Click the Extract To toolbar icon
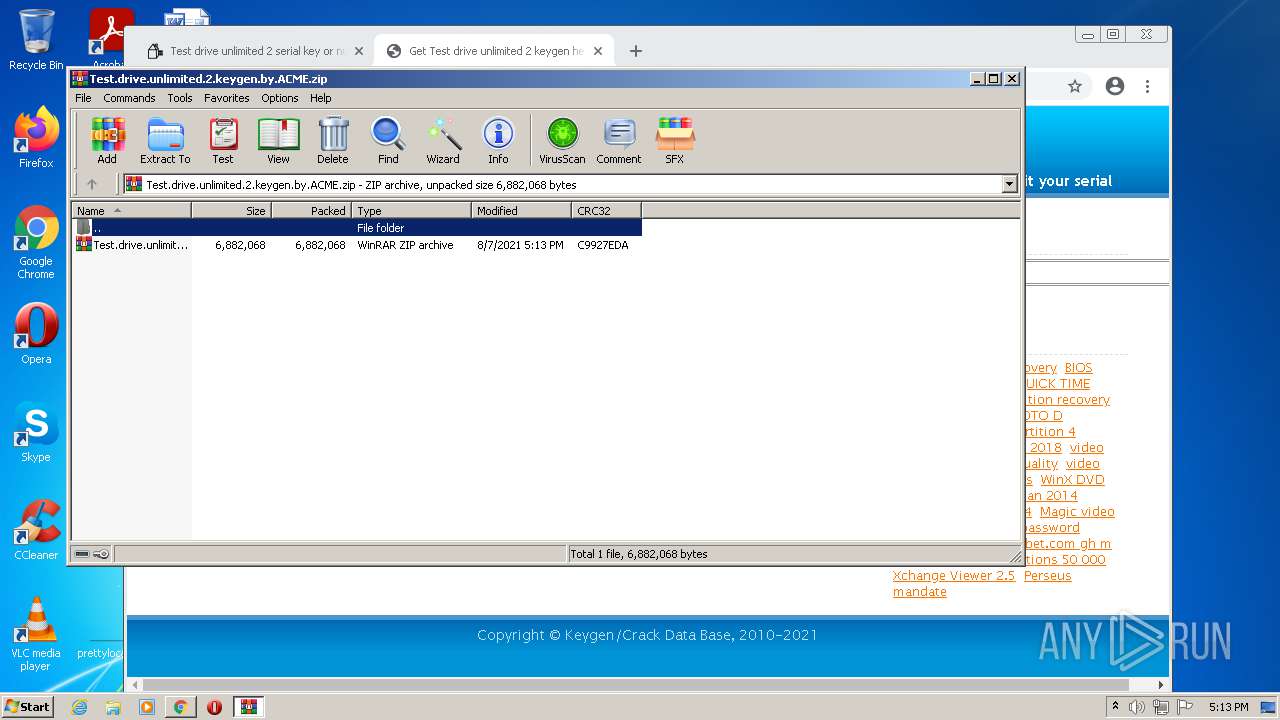The height and width of the screenshot is (720, 1280). [x=165, y=140]
